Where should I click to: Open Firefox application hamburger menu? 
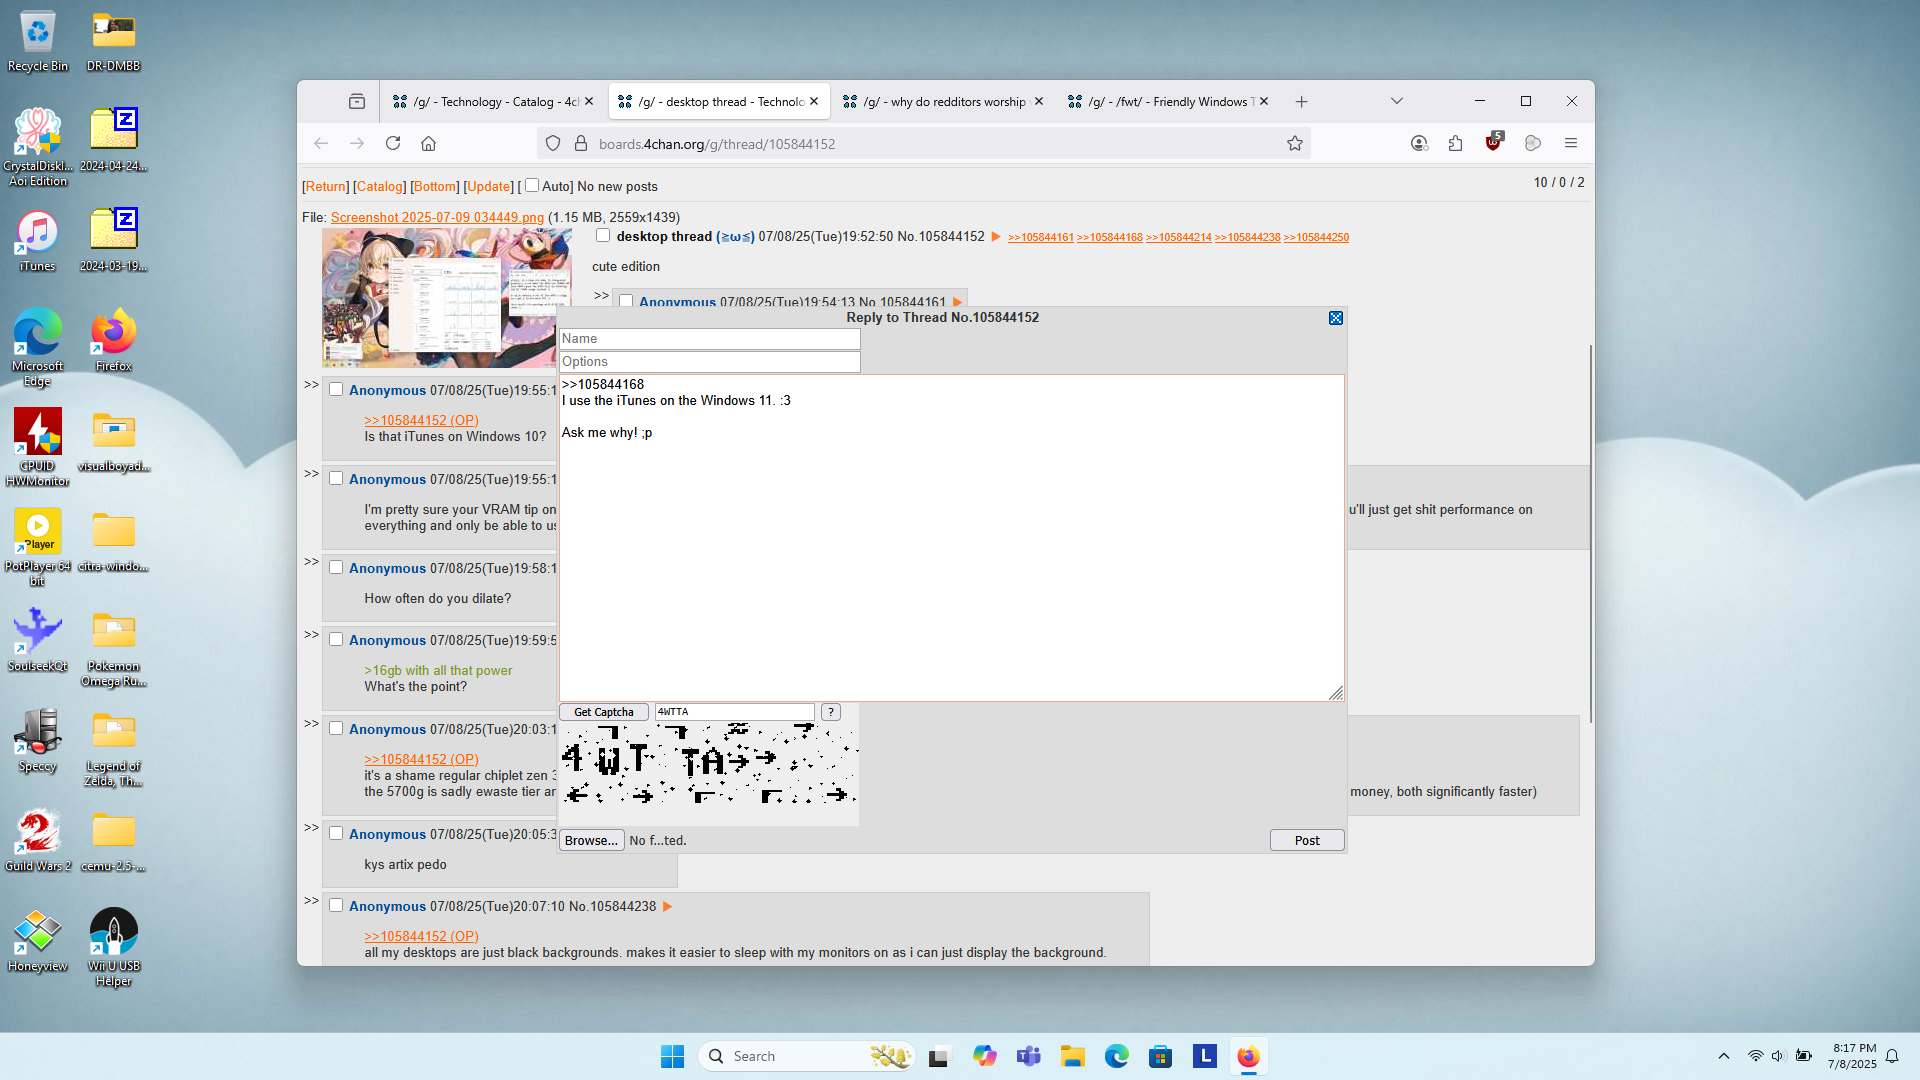coord(1571,143)
